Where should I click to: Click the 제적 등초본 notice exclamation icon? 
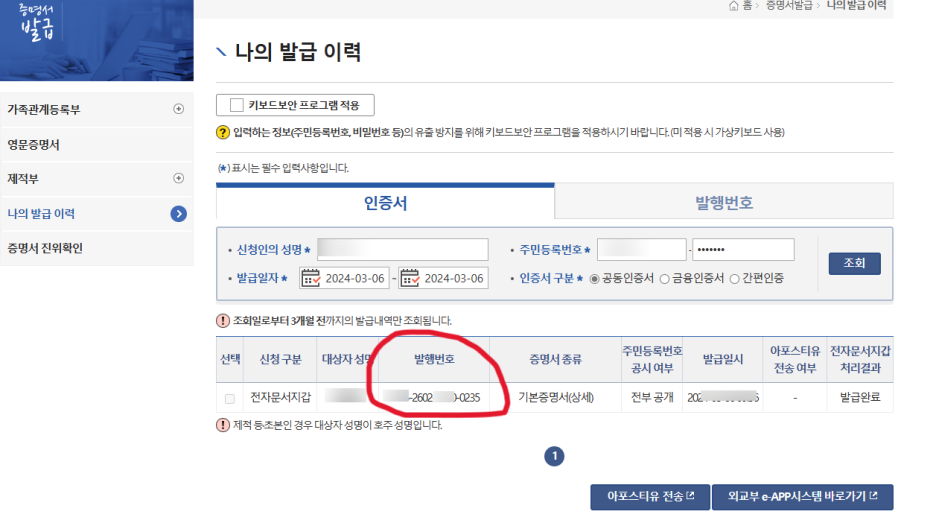[223, 425]
